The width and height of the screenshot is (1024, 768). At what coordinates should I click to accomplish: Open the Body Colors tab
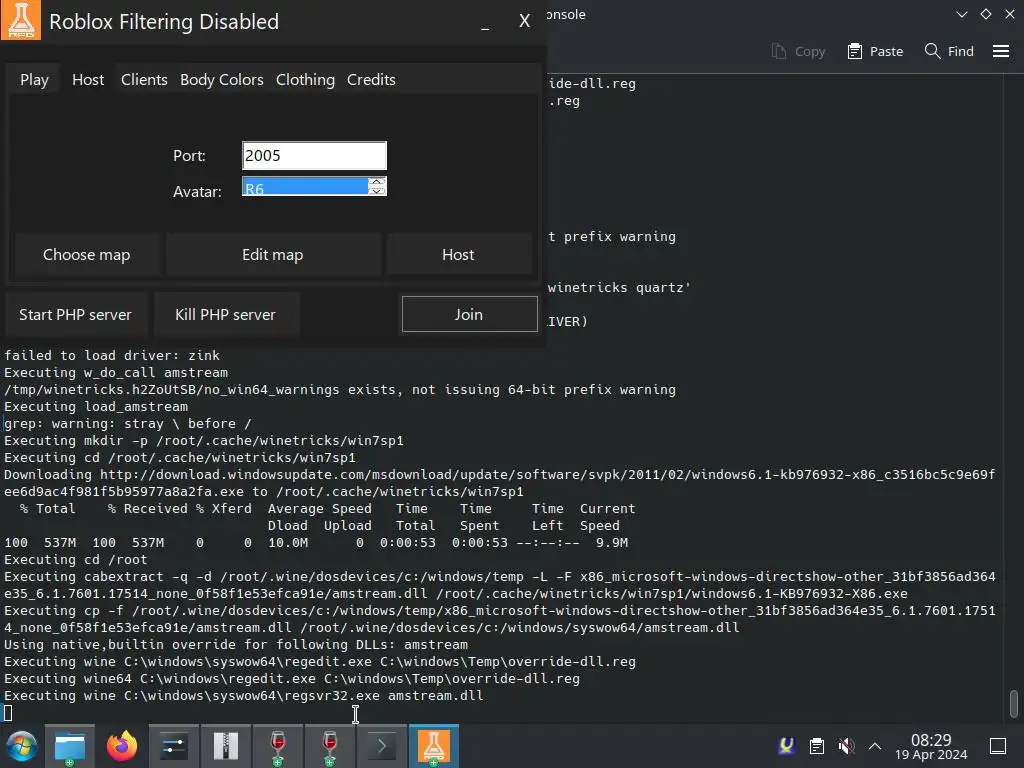point(221,80)
